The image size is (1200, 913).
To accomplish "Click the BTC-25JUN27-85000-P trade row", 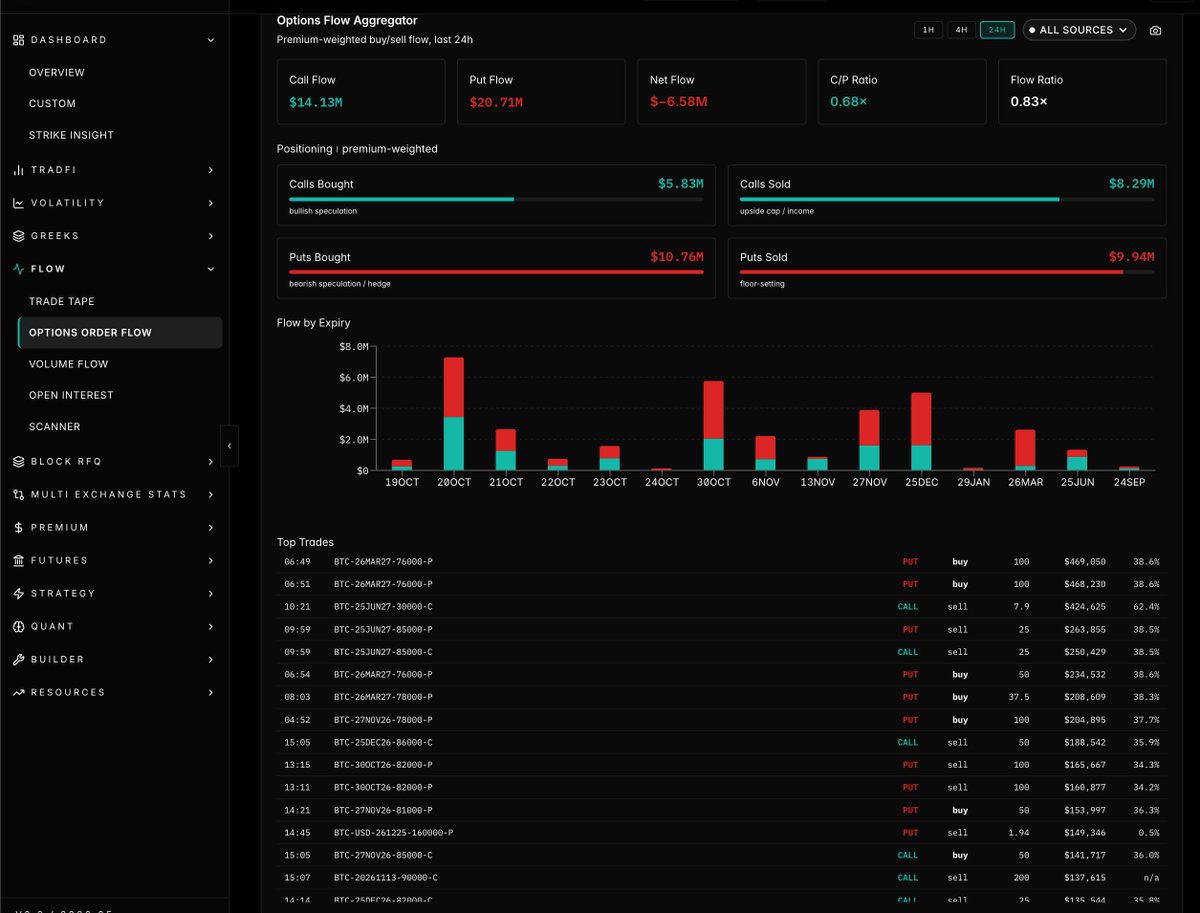I will [x=721, y=630].
